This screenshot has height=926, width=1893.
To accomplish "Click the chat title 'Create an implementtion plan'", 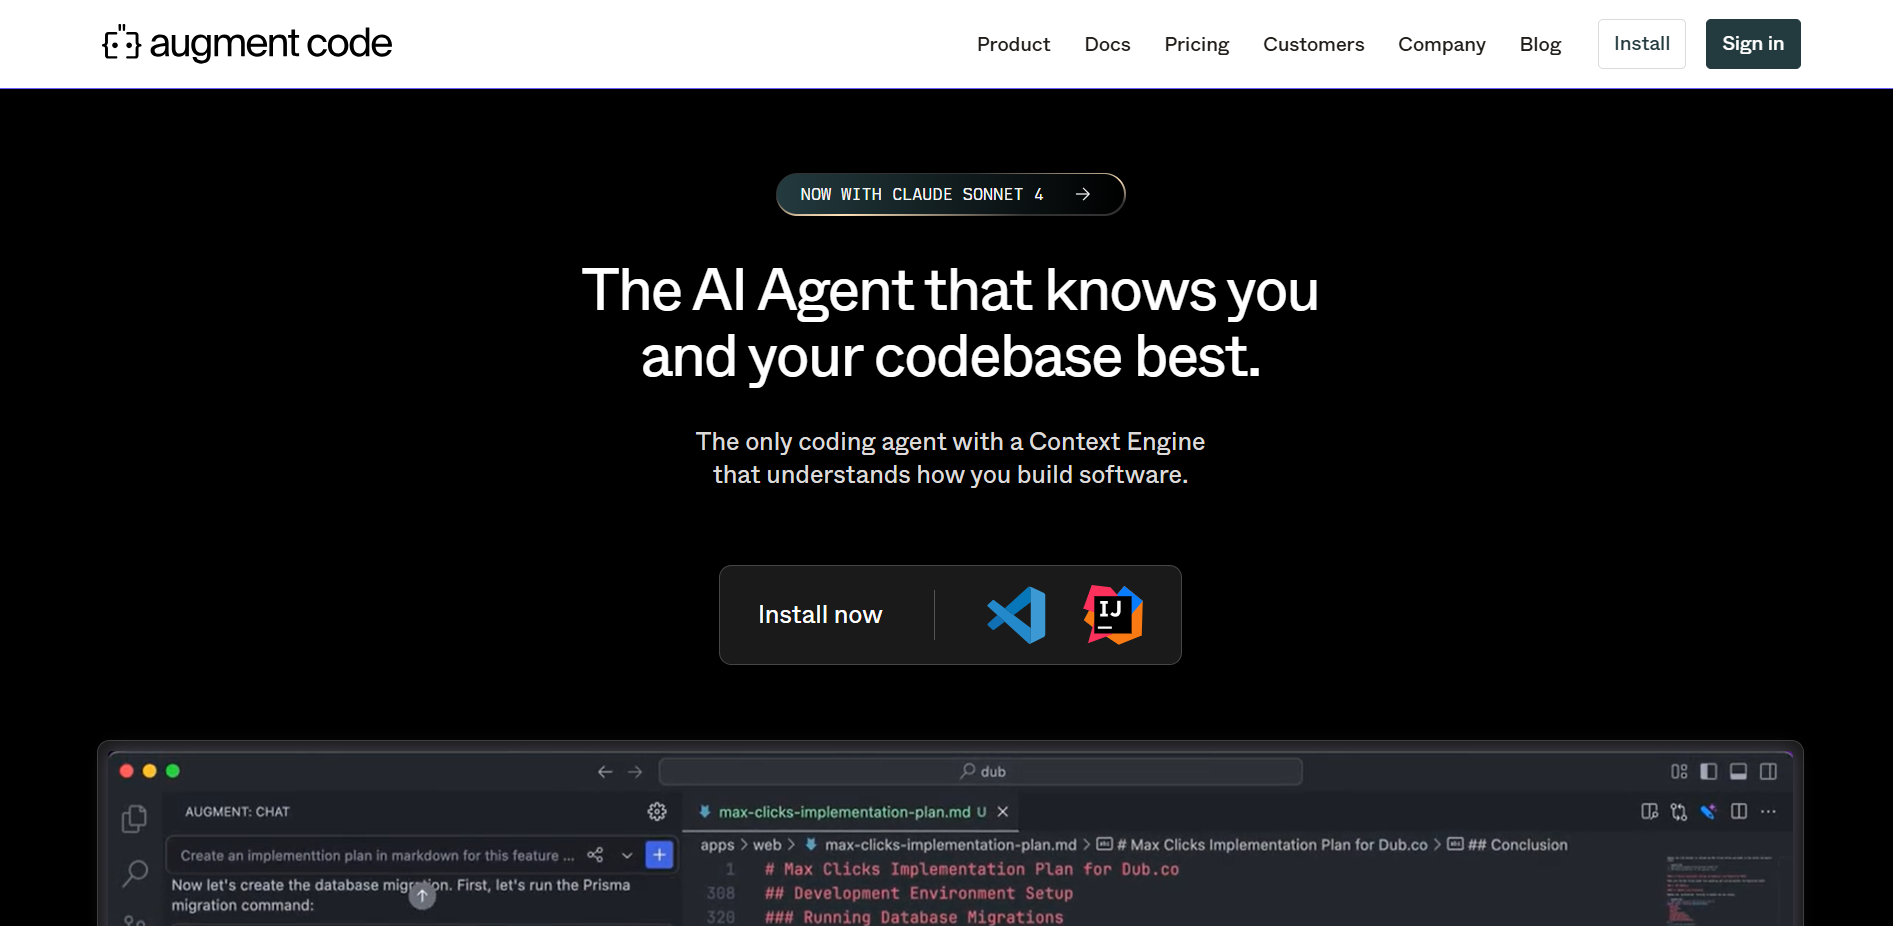I will tap(377, 855).
